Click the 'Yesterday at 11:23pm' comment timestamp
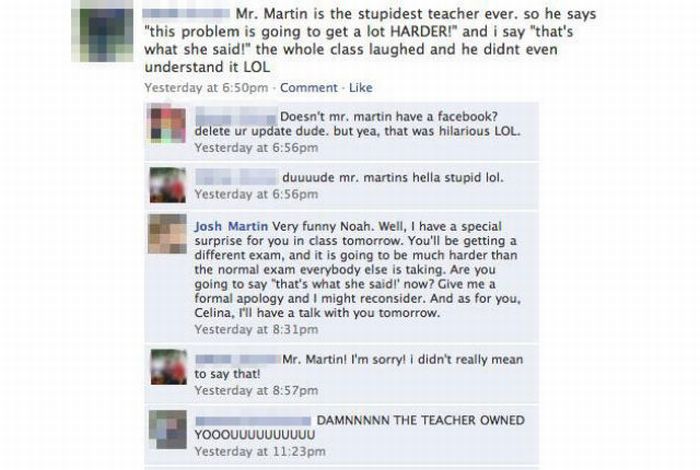 [260, 451]
